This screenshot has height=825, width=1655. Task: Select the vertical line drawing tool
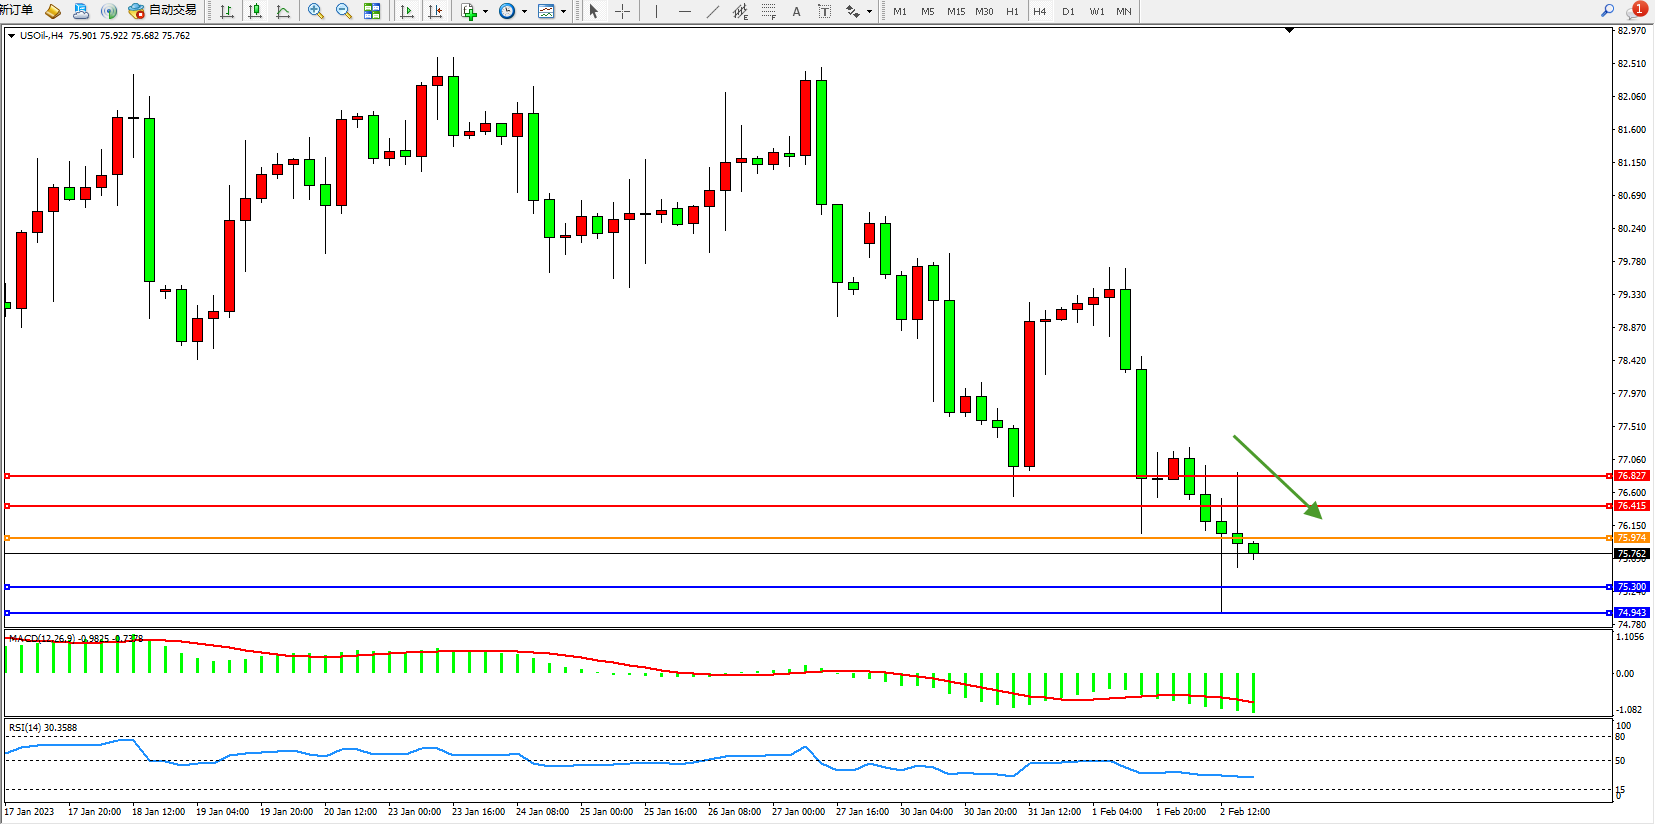tap(656, 11)
